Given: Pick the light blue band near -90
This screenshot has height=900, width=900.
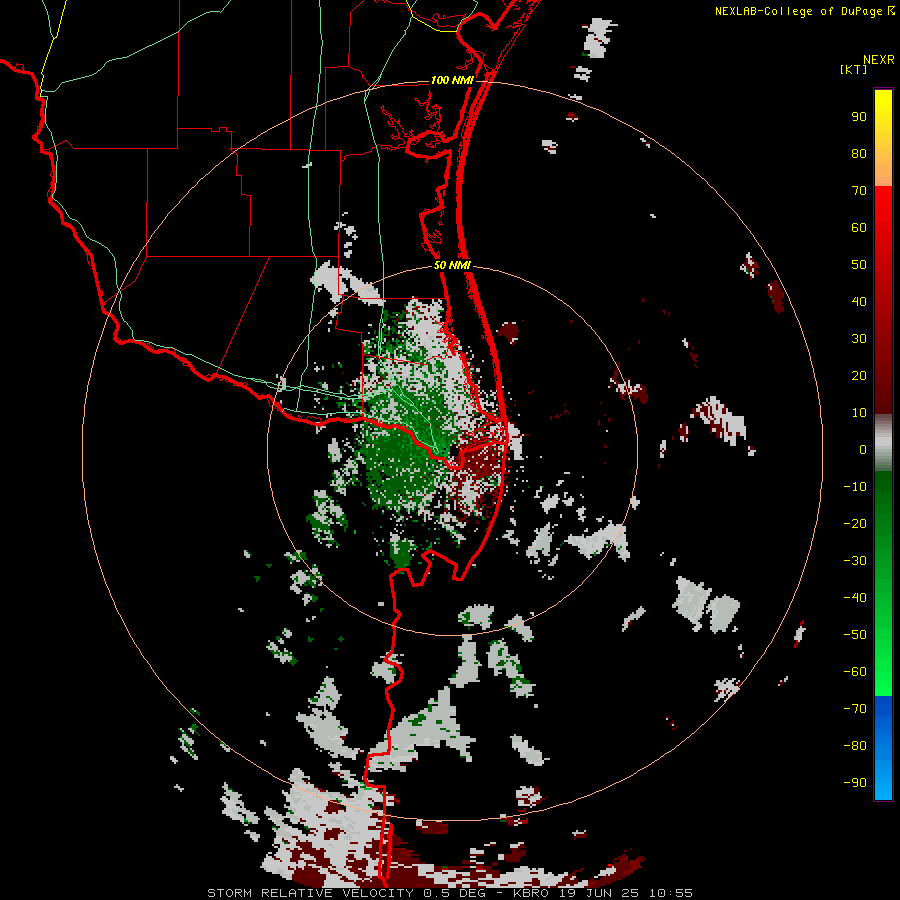Looking at the screenshot, I should tap(883, 781).
